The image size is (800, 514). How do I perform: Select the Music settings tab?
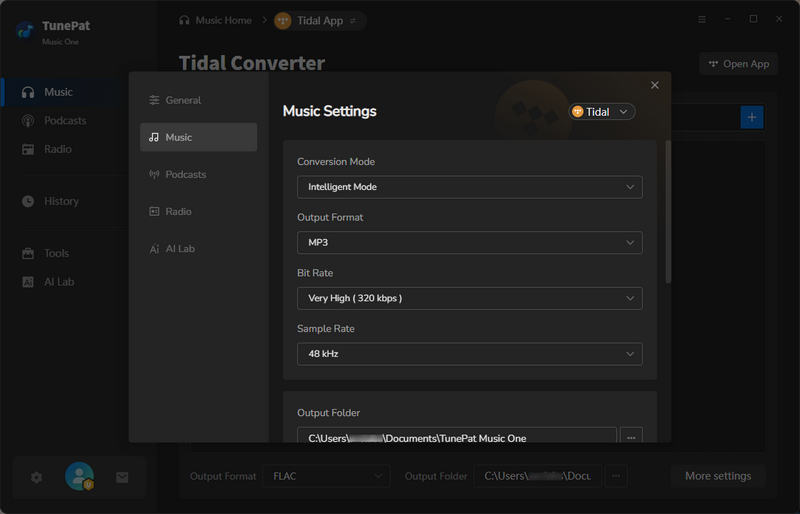[x=198, y=137]
